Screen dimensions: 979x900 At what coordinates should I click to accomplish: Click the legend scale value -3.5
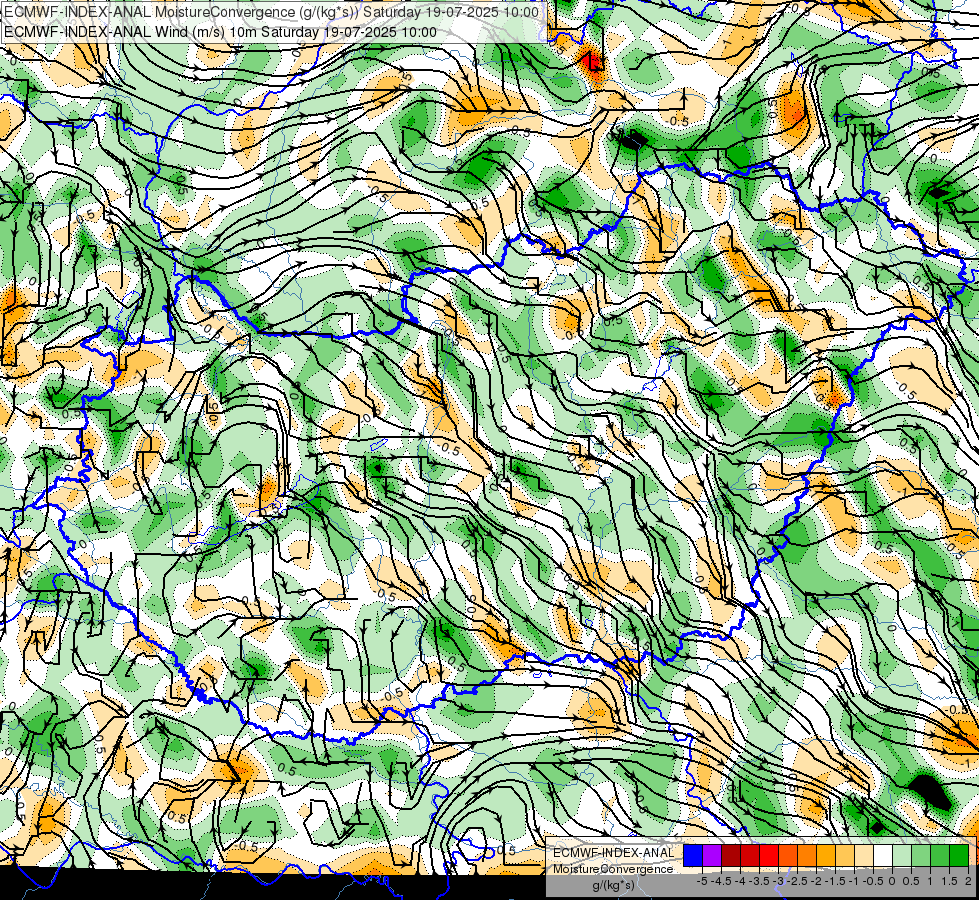(x=759, y=881)
